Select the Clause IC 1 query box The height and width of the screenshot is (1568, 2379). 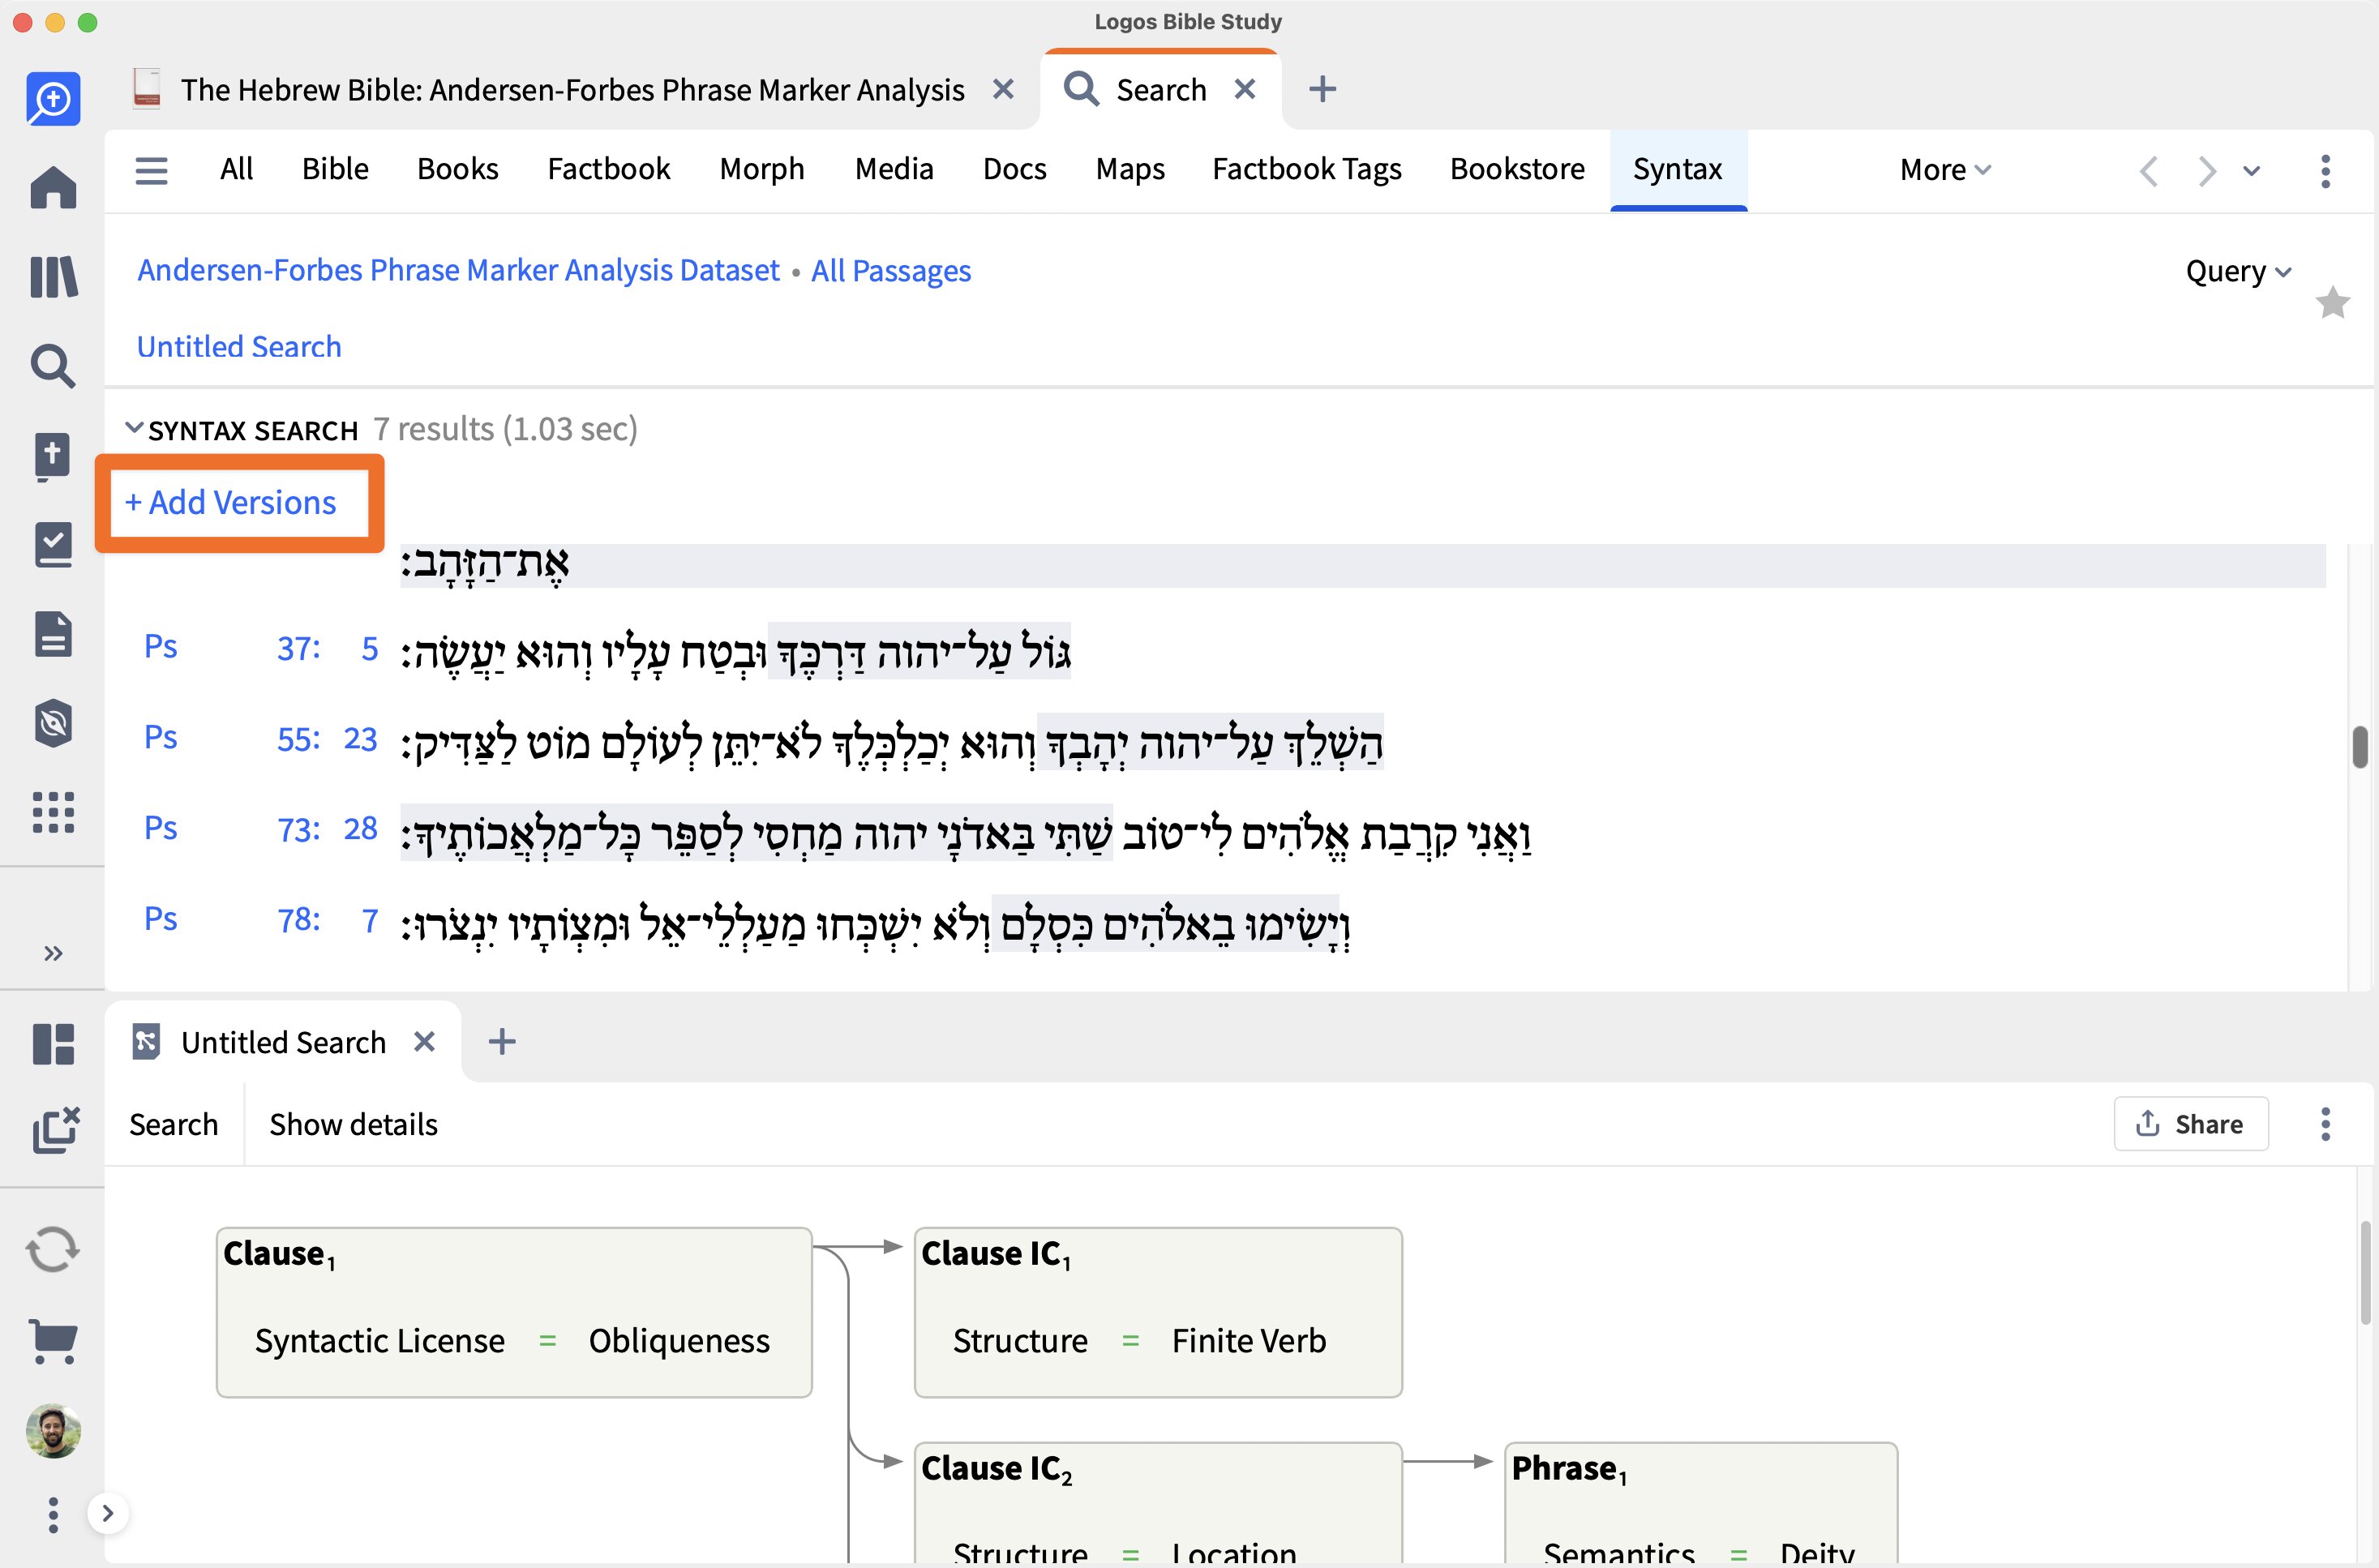[x=1158, y=1312]
